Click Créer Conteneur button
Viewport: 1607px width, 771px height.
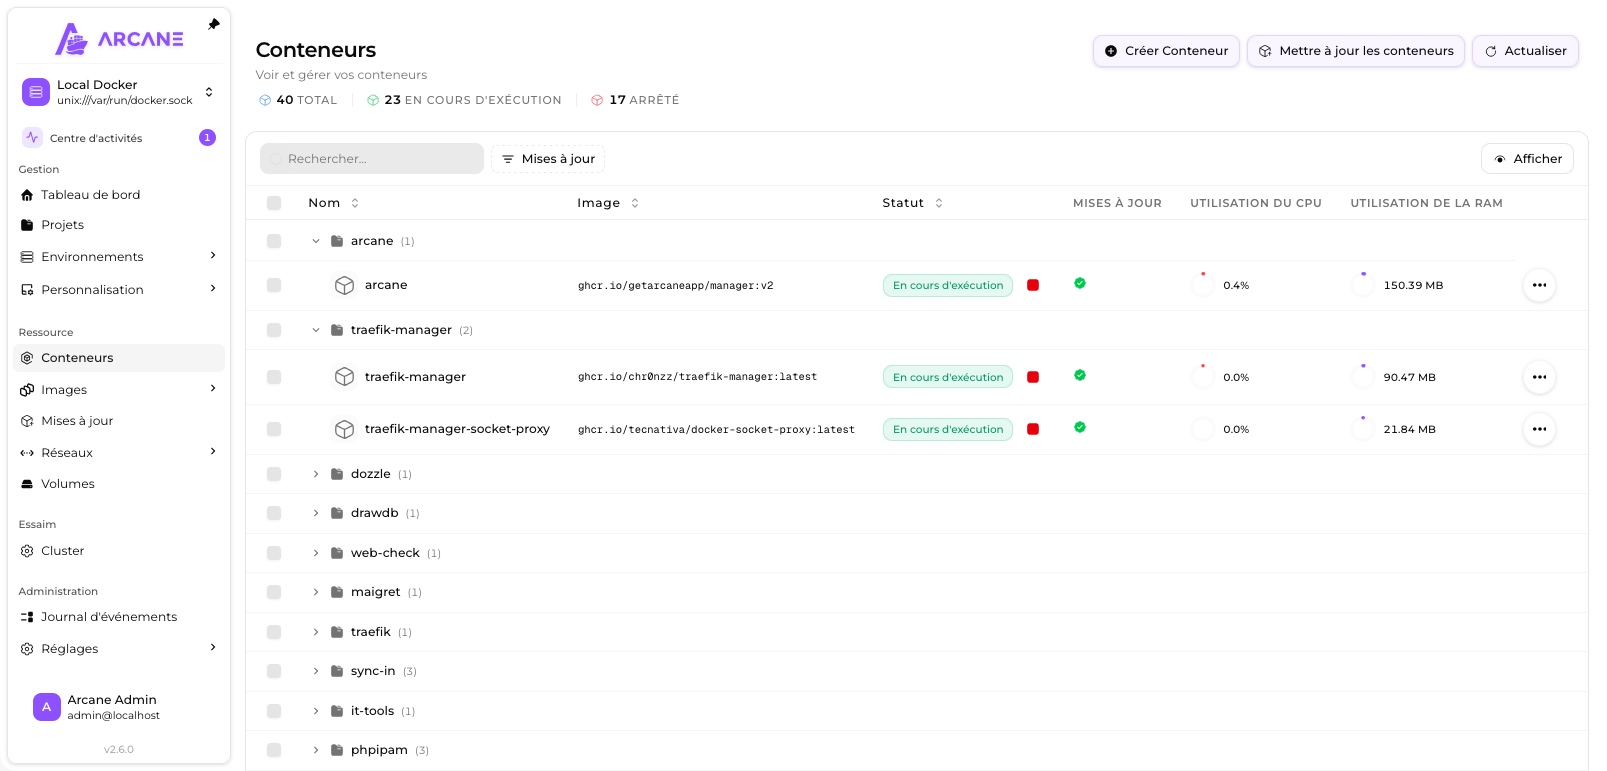[x=1166, y=51]
